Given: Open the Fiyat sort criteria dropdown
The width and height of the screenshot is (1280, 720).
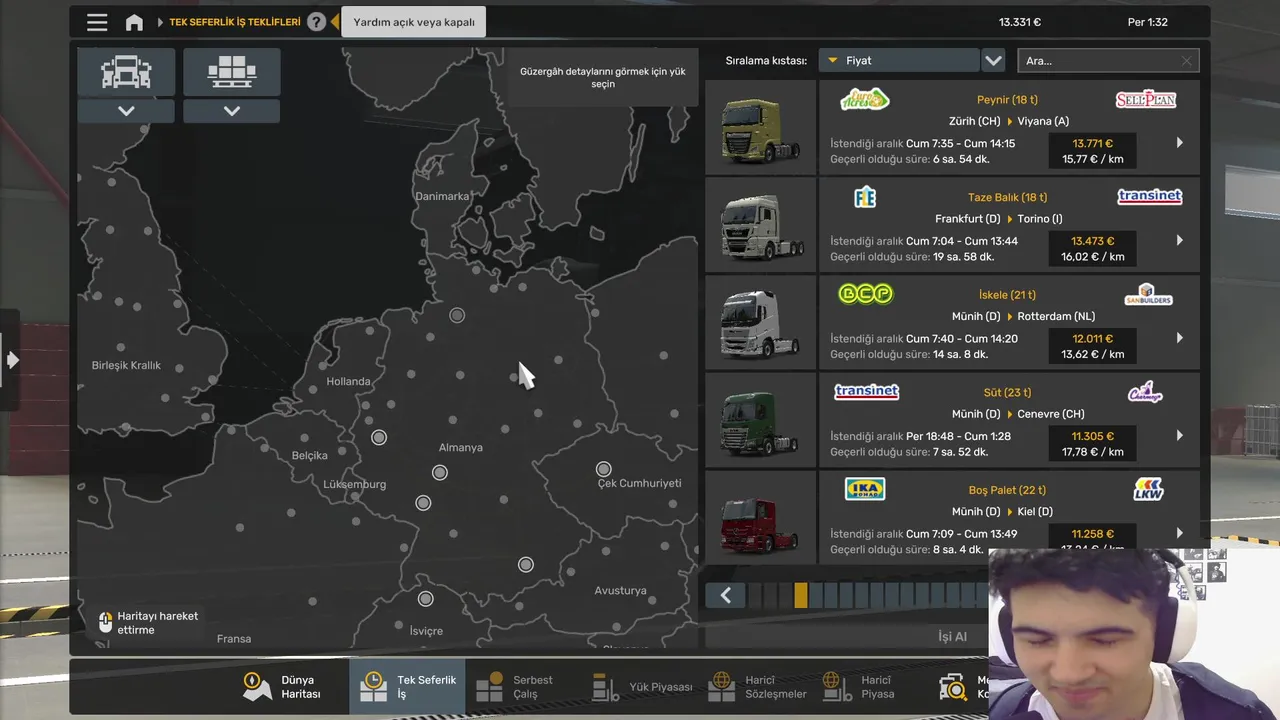Looking at the screenshot, I should 899,61.
